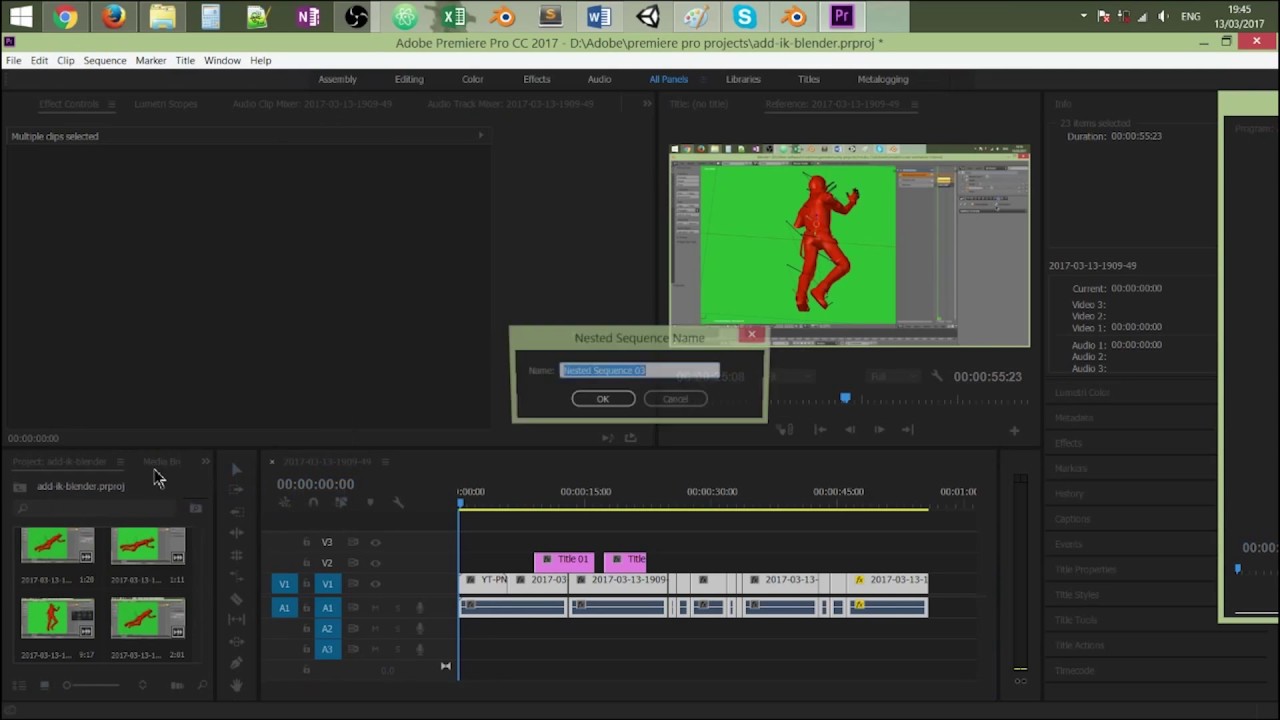
Task: Toggle V2 track output eye
Action: click(375, 563)
